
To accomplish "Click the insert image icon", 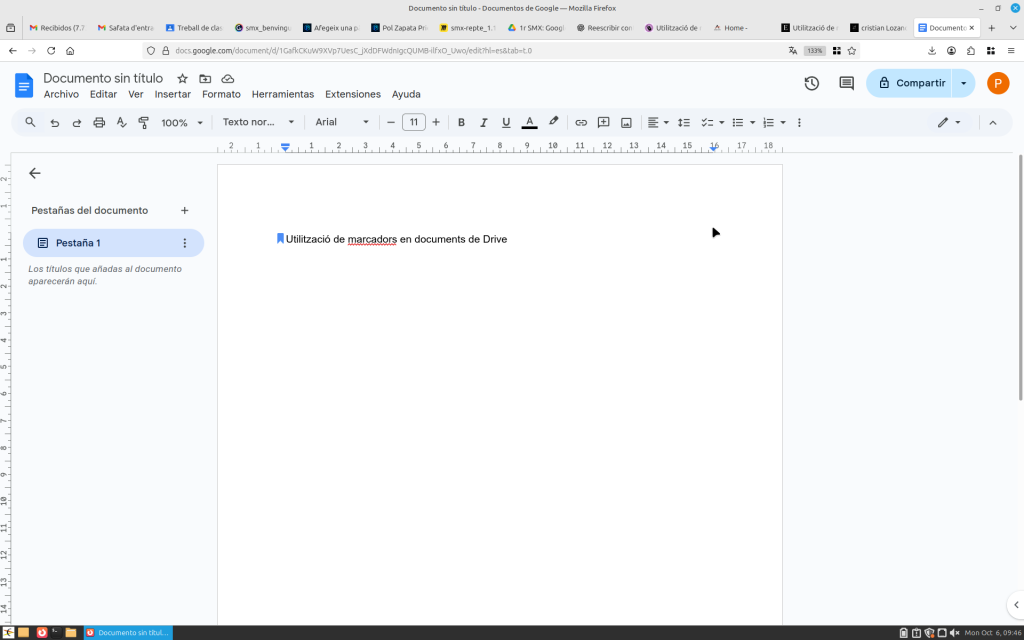I will click(x=626, y=122).
